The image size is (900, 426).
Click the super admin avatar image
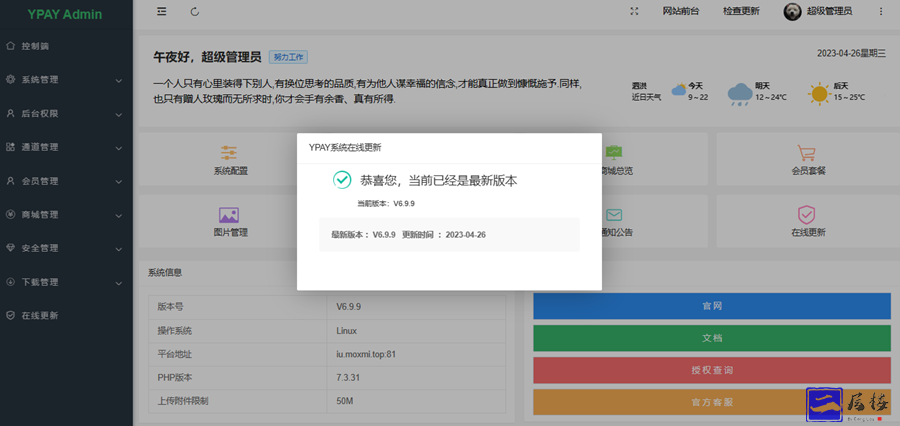(x=792, y=11)
